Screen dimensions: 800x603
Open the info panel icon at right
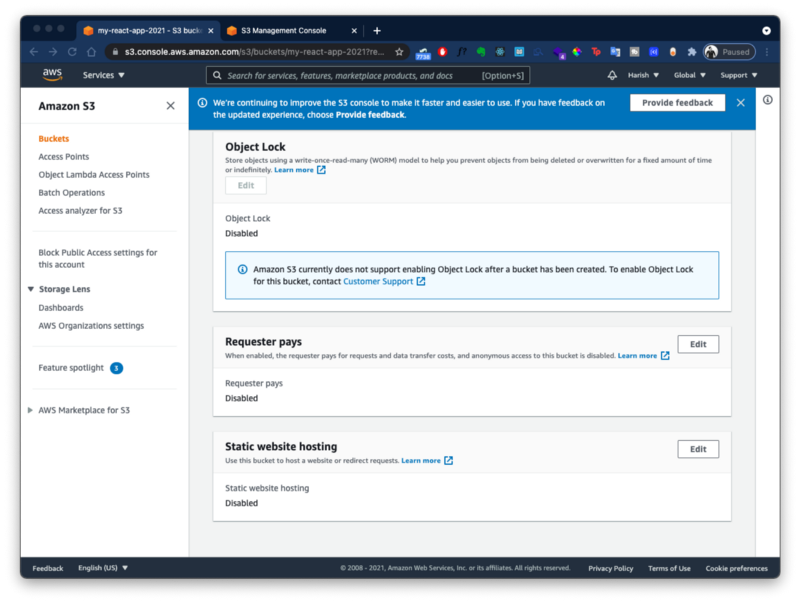pos(767,100)
